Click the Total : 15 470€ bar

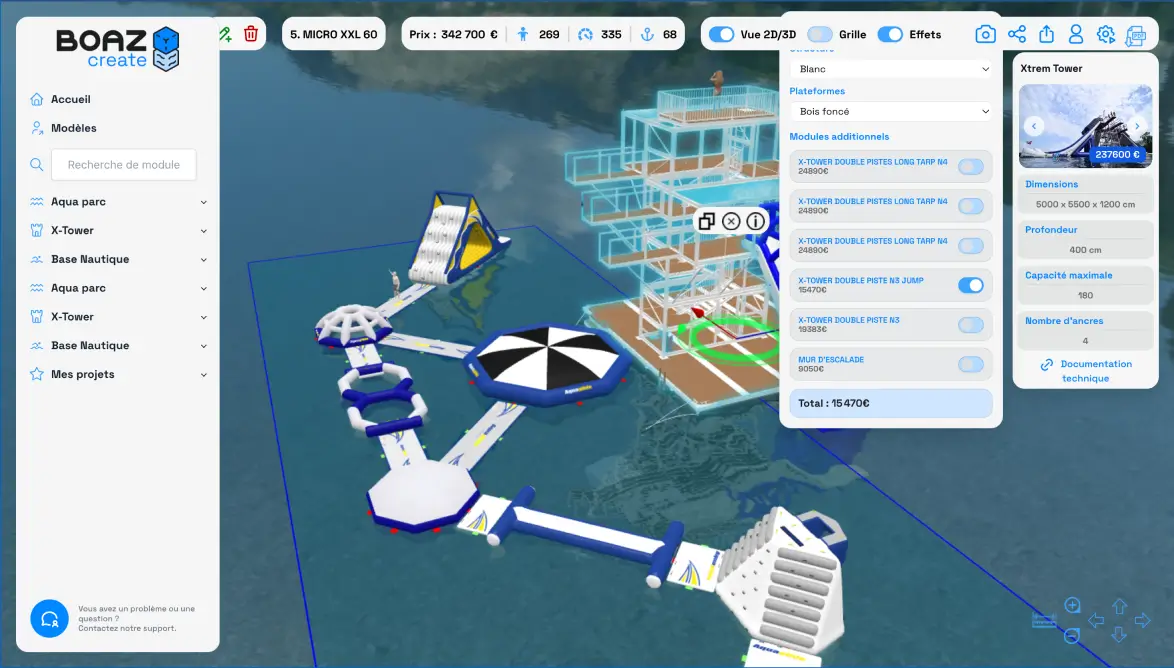point(891,403)
